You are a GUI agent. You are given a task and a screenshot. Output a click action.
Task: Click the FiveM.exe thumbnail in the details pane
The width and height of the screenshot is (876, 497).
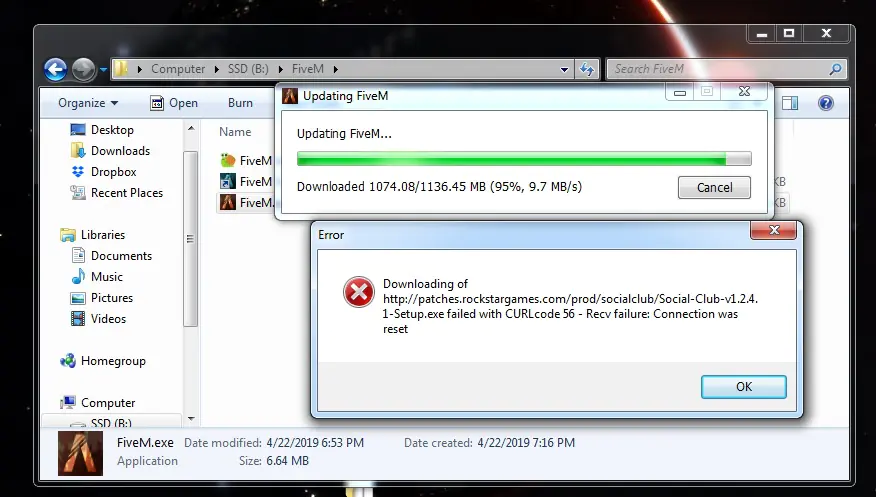80,453
